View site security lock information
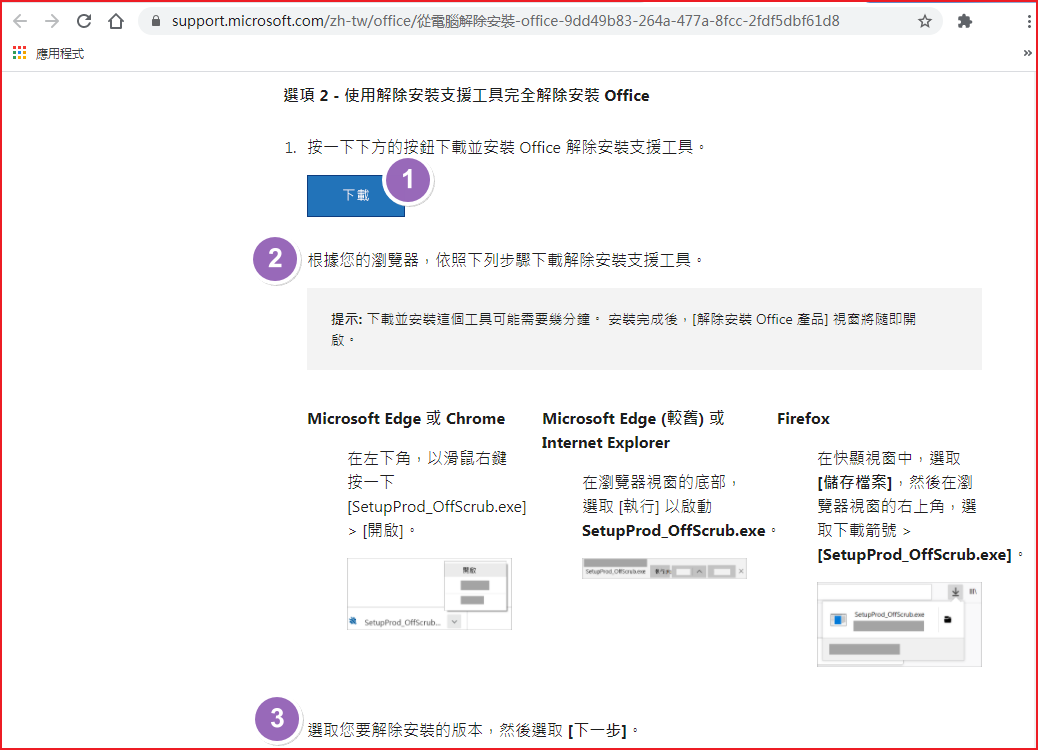This screenshot has width=1038, height=750. tap(156, 21)
